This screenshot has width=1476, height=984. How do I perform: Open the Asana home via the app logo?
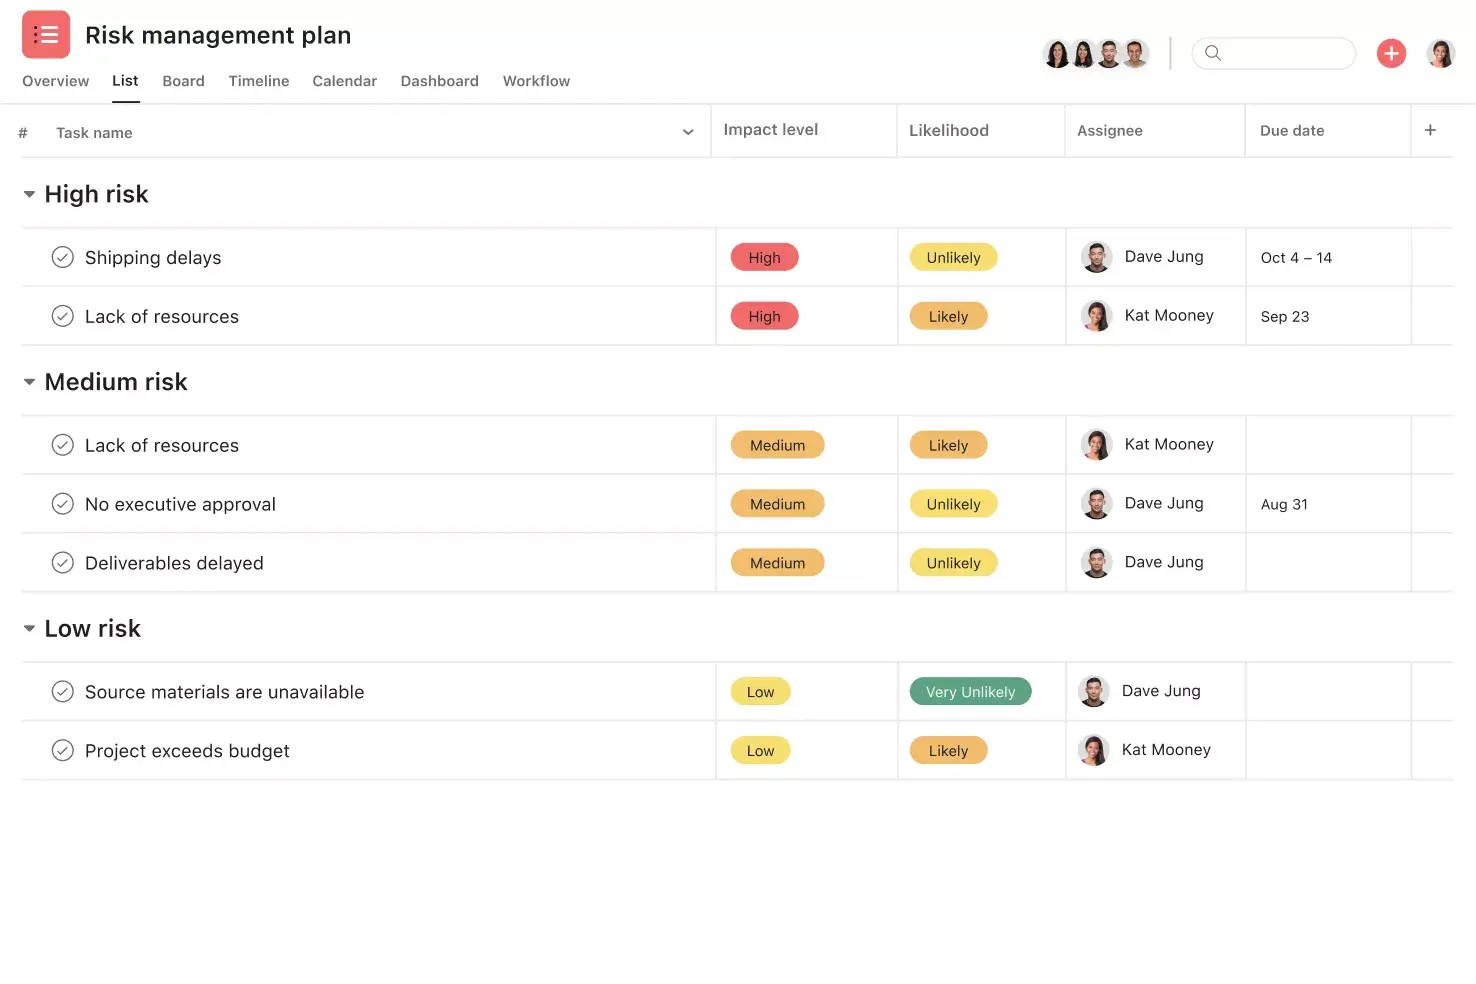(46, 33)
